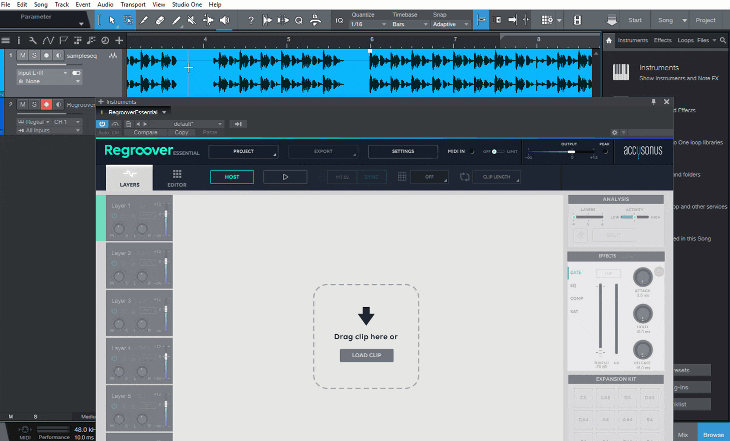Click the Start page button
The width and height of the screenshot is (730, 441).
pos(635,20)
